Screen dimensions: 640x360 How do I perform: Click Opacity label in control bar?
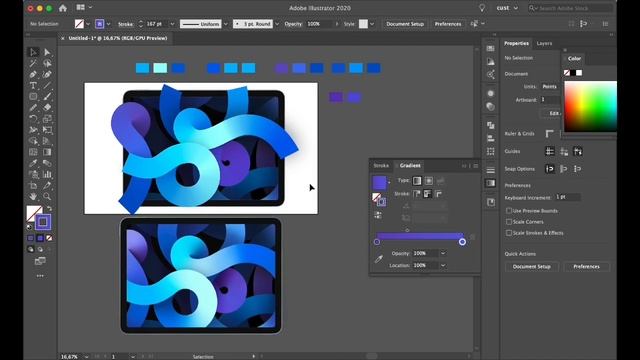pyautogui.click(x=293, y=24)
